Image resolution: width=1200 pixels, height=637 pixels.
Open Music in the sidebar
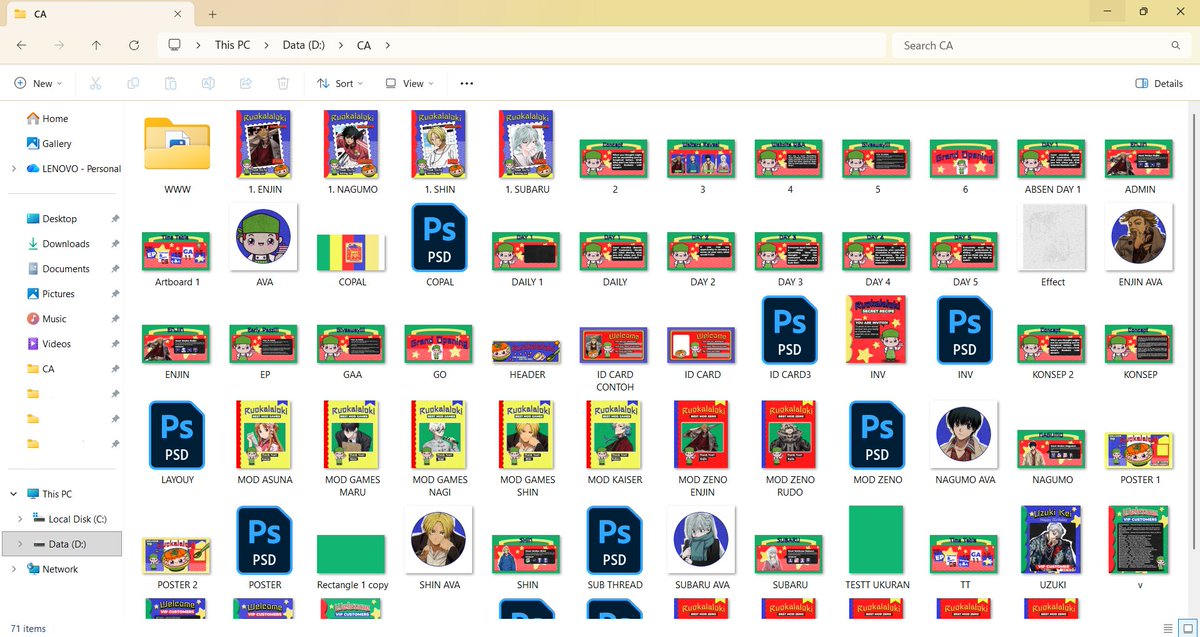46,319
